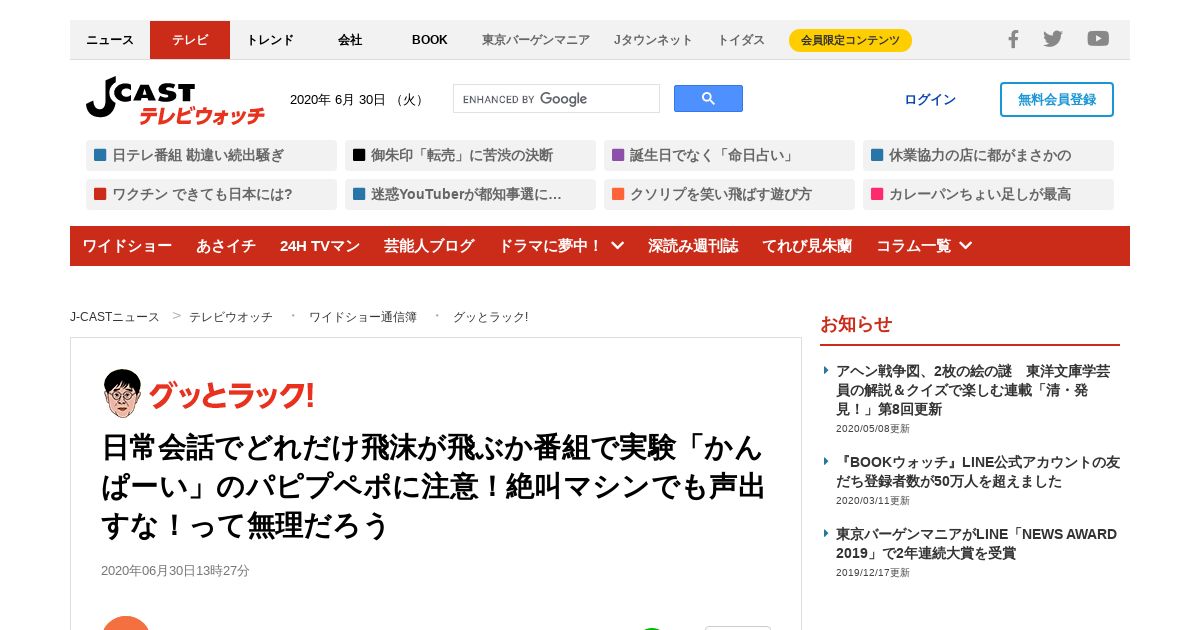Open トイダス link
The width and height of the screenshot is (1200, 630).
tap(741, 40)
